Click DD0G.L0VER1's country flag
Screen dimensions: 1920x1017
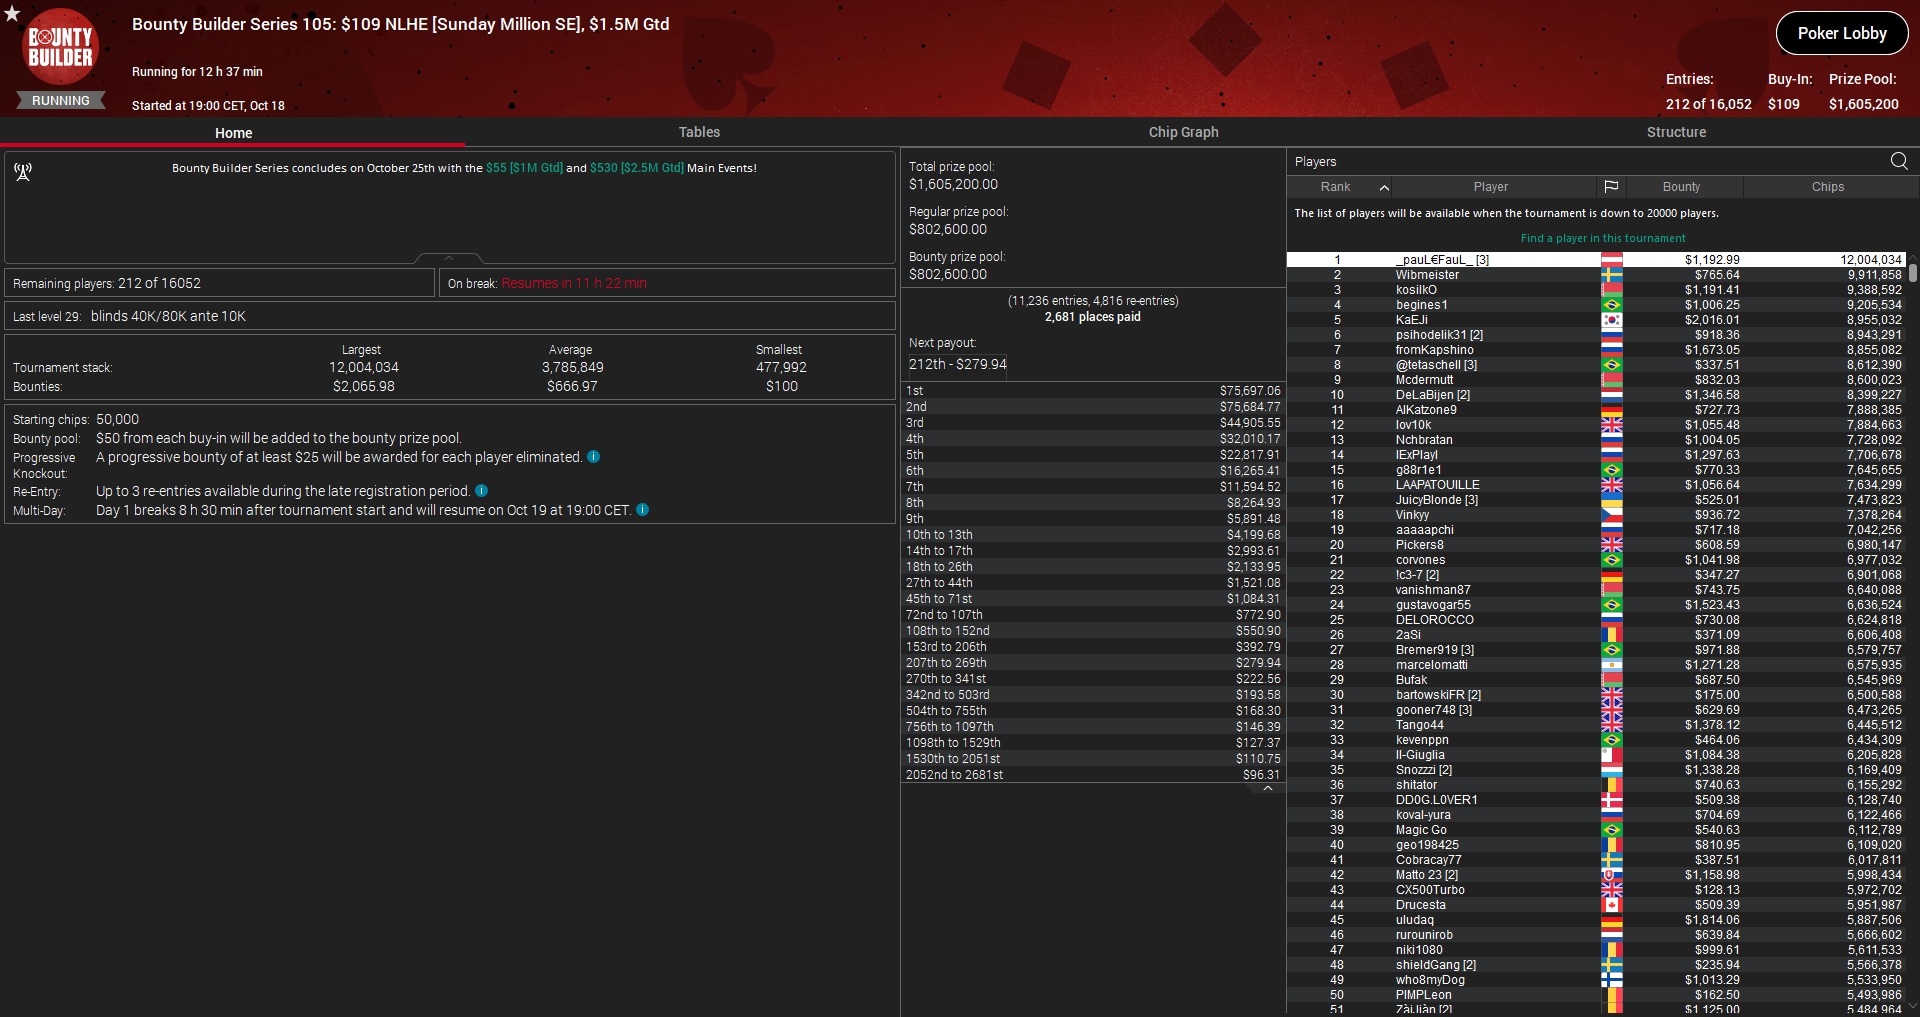coord(1611,800)
